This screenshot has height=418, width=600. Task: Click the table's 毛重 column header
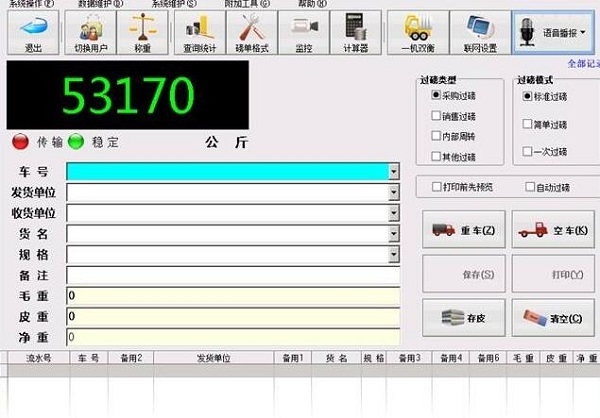point(523,358)
